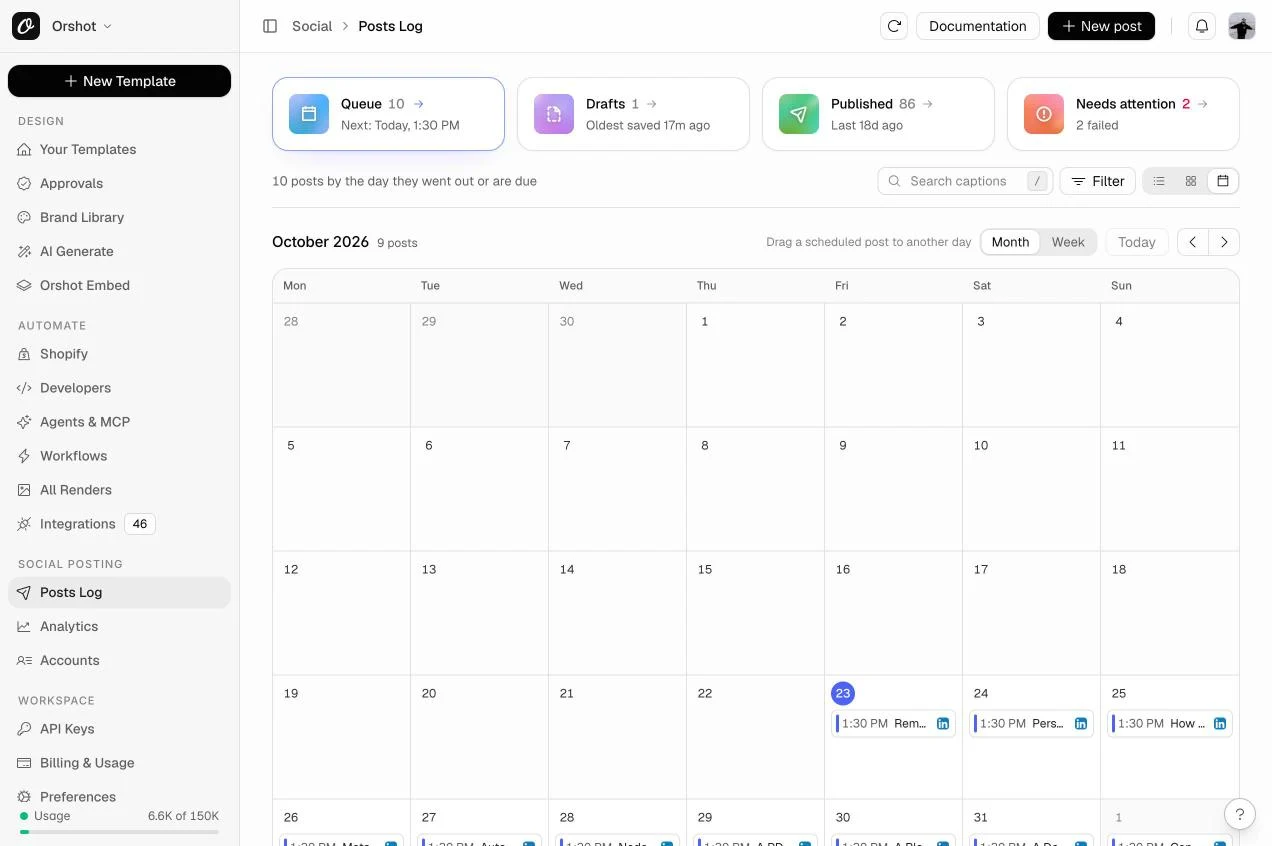Select Month view
The image size is (1272, 846).
point(1010,242)
